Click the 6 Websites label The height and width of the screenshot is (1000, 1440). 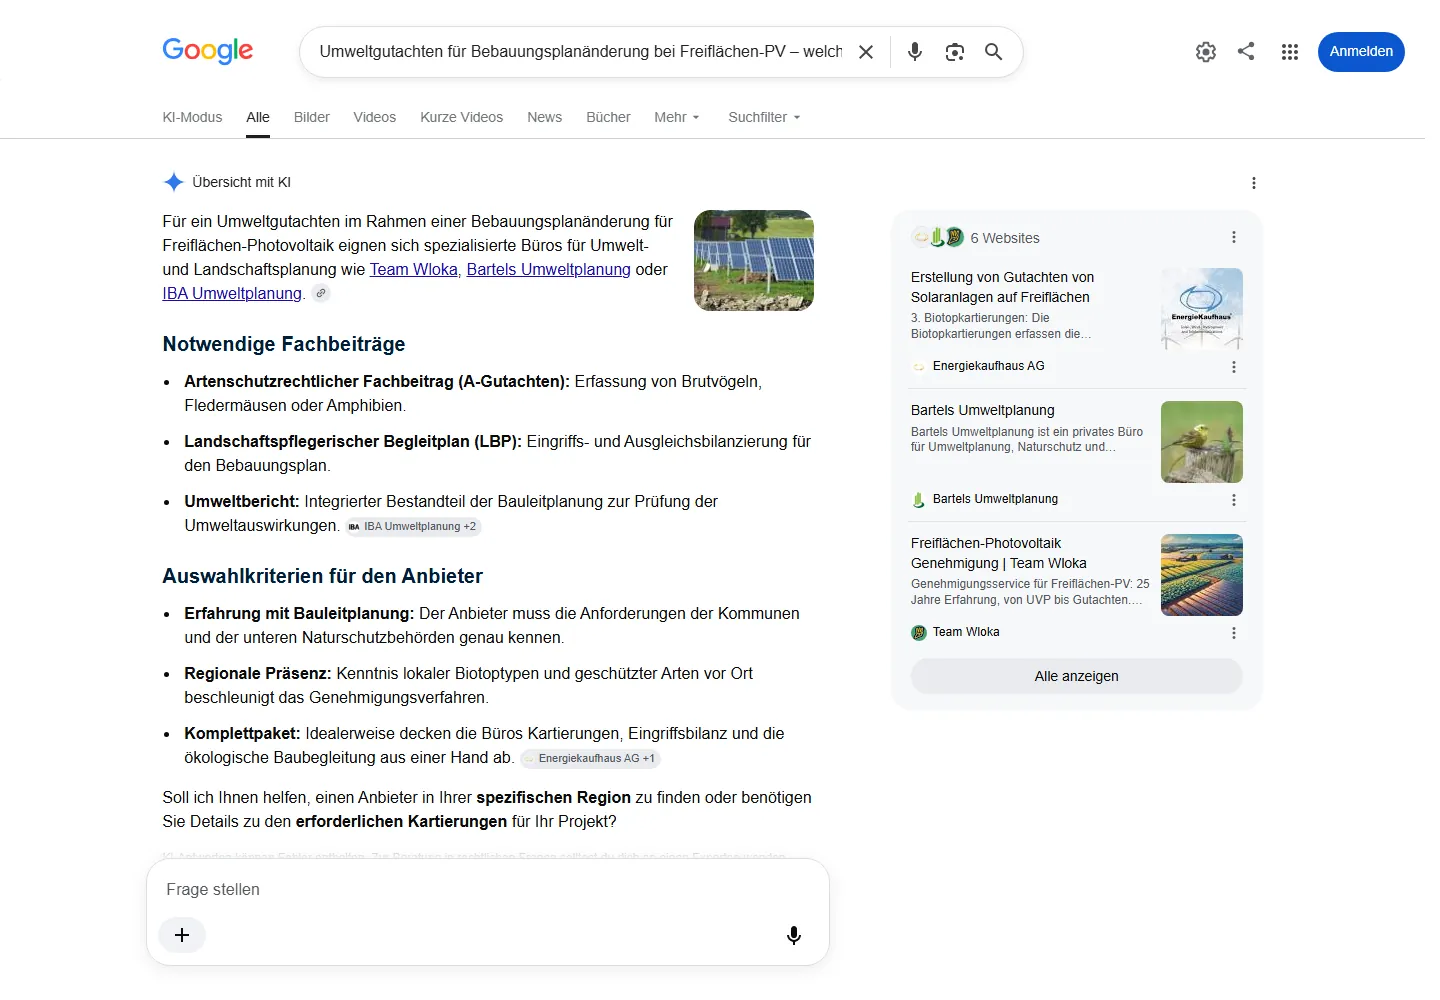1005,238
